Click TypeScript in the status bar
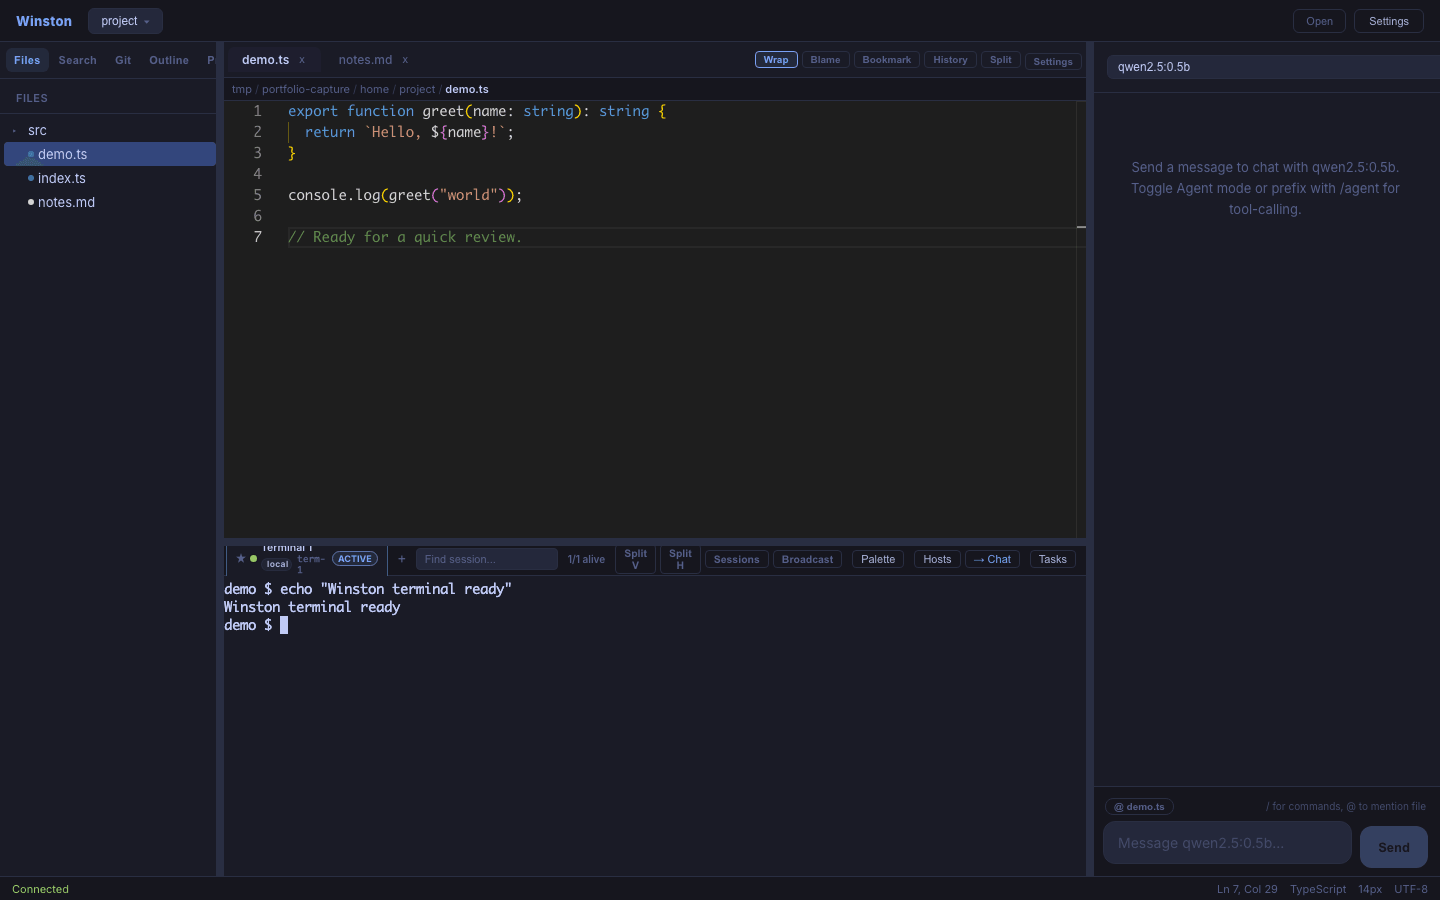1440x900 pixels. point(1318,889)
